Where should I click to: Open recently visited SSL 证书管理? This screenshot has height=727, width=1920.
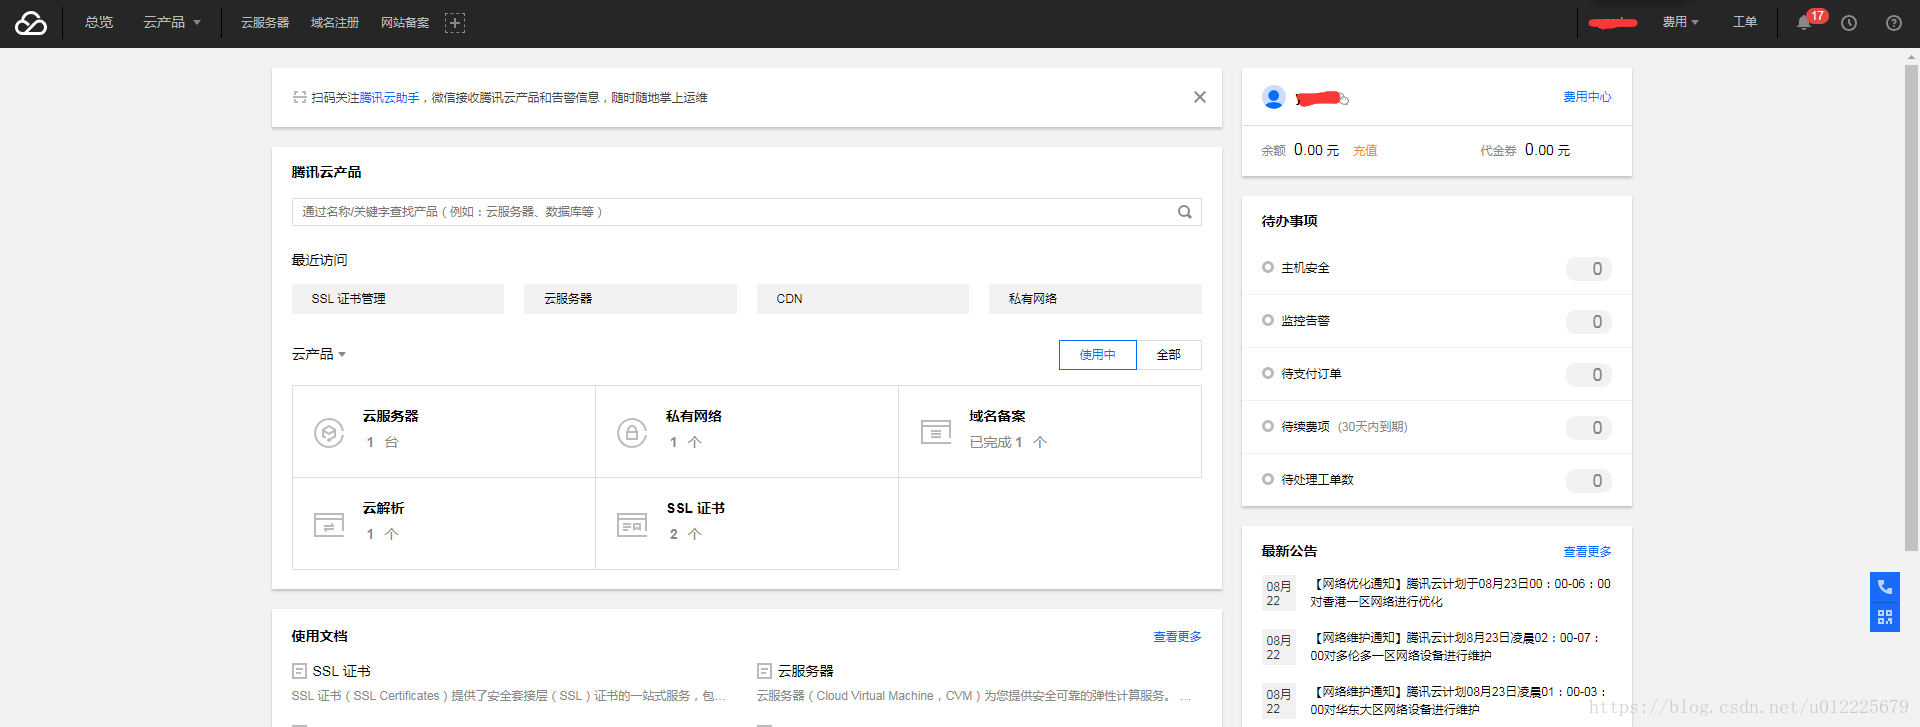point(398,299)
